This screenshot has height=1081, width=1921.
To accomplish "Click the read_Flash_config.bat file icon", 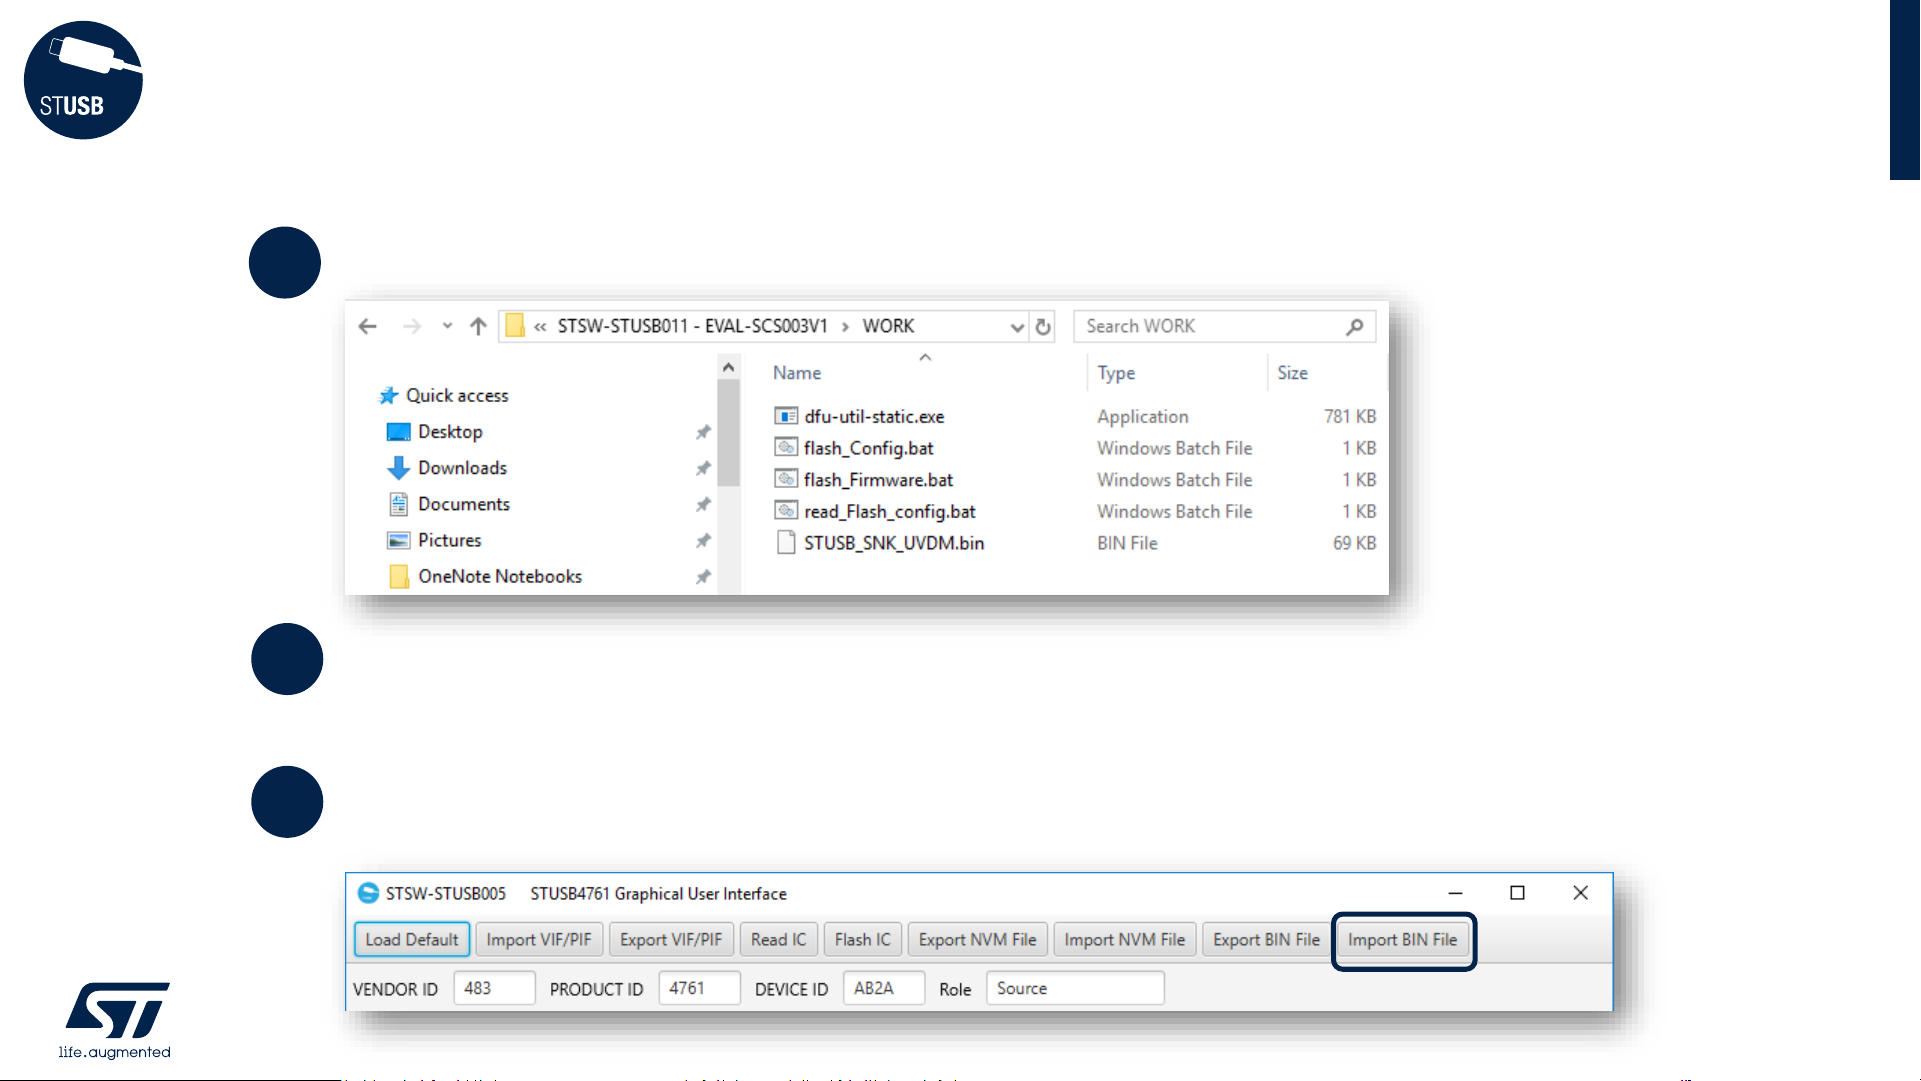I will pos(786,511).
